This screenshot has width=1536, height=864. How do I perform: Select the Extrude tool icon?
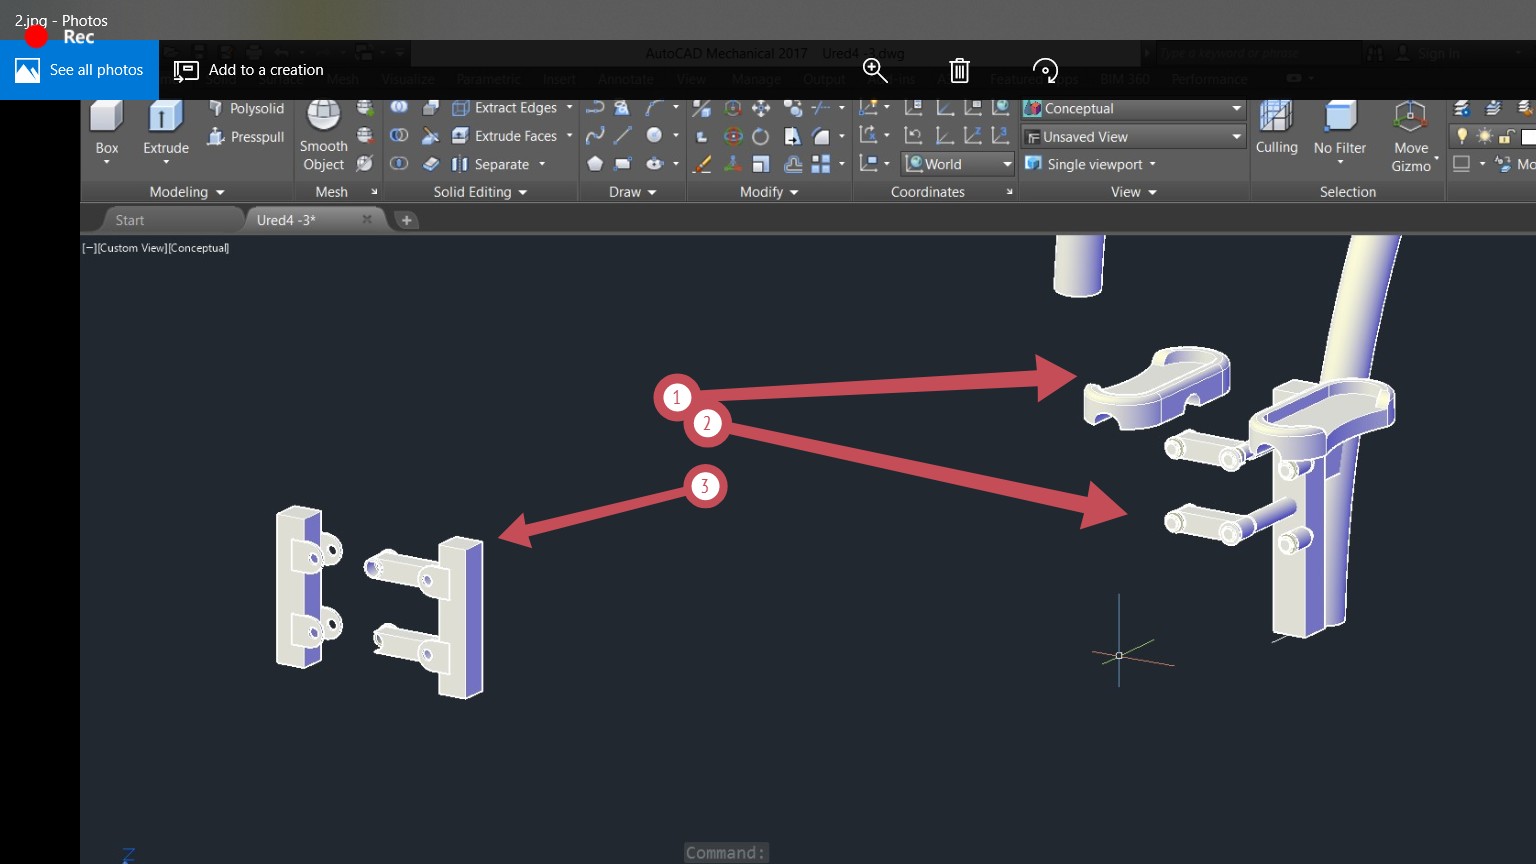[165, 116]
